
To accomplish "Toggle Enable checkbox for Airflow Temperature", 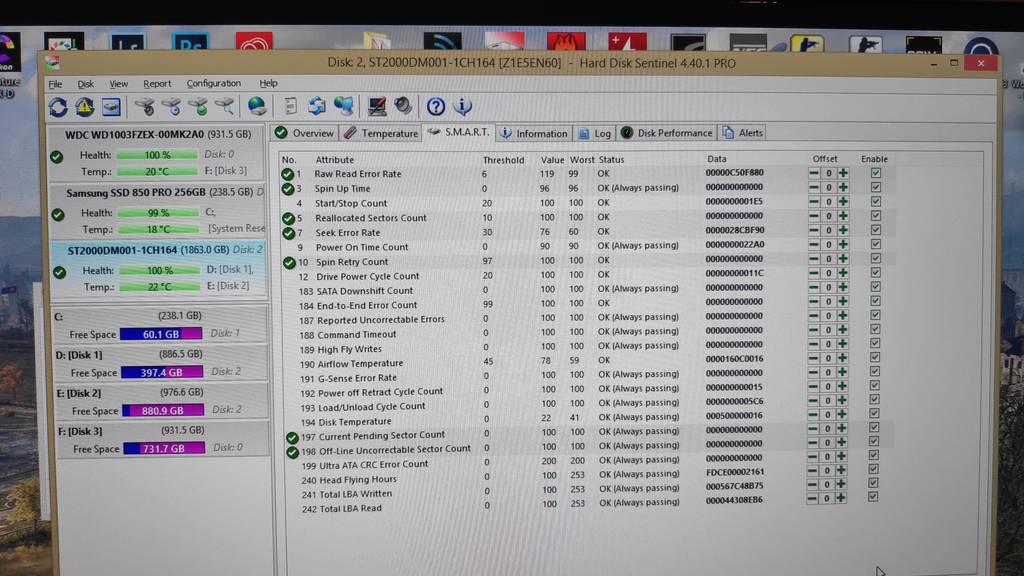I will click(x=875, y=357).
